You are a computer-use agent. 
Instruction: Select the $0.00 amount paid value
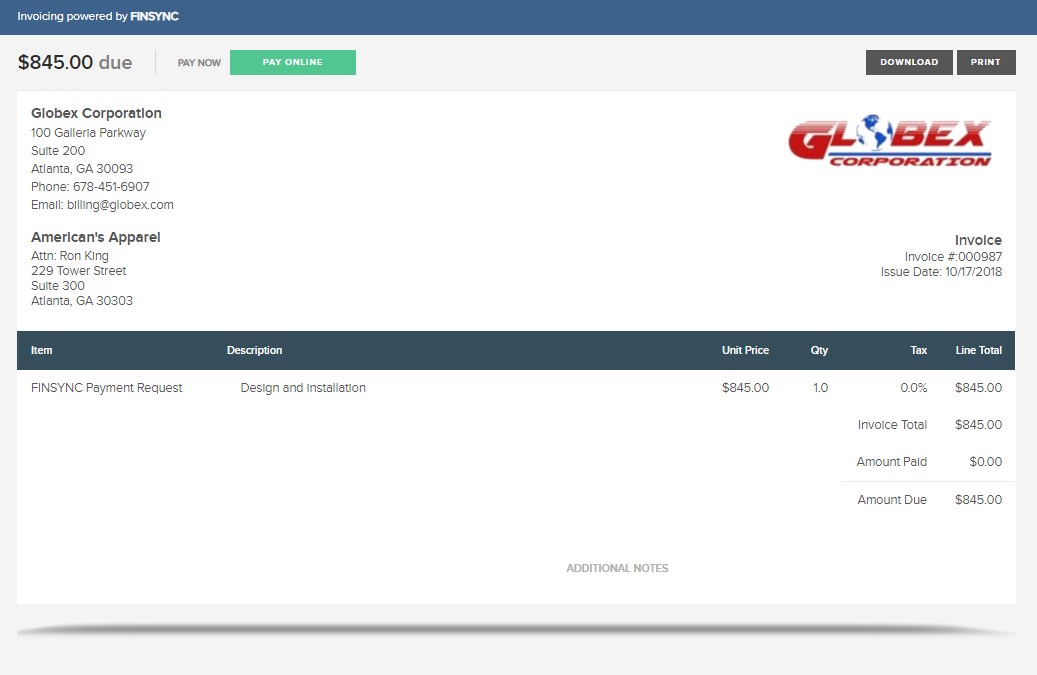pos(985,462)
